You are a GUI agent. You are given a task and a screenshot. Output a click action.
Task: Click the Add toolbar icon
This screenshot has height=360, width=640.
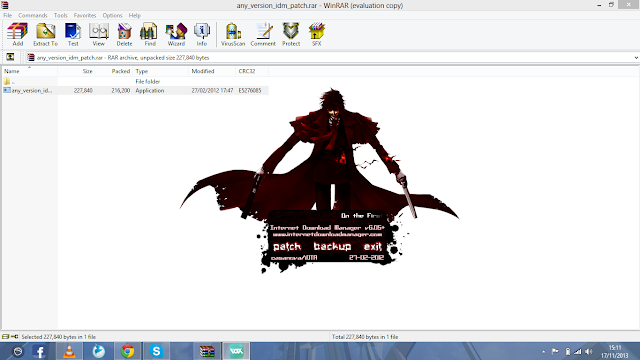coord(18,35)
